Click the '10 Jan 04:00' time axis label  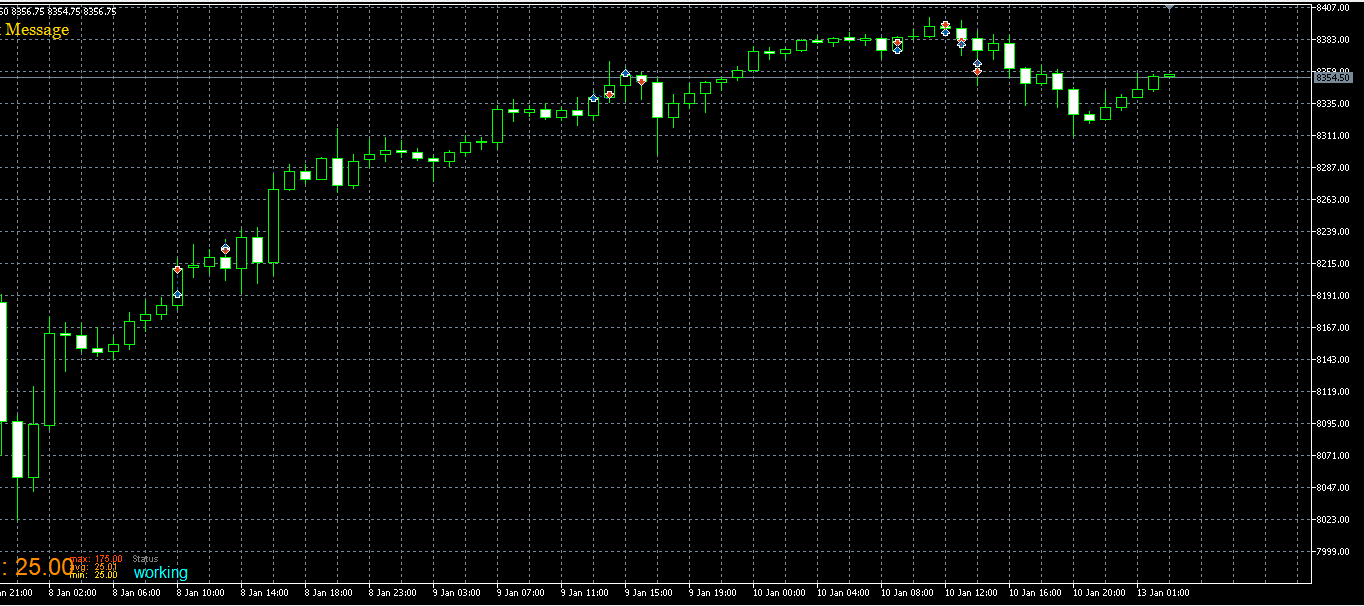tap(843, 593)
